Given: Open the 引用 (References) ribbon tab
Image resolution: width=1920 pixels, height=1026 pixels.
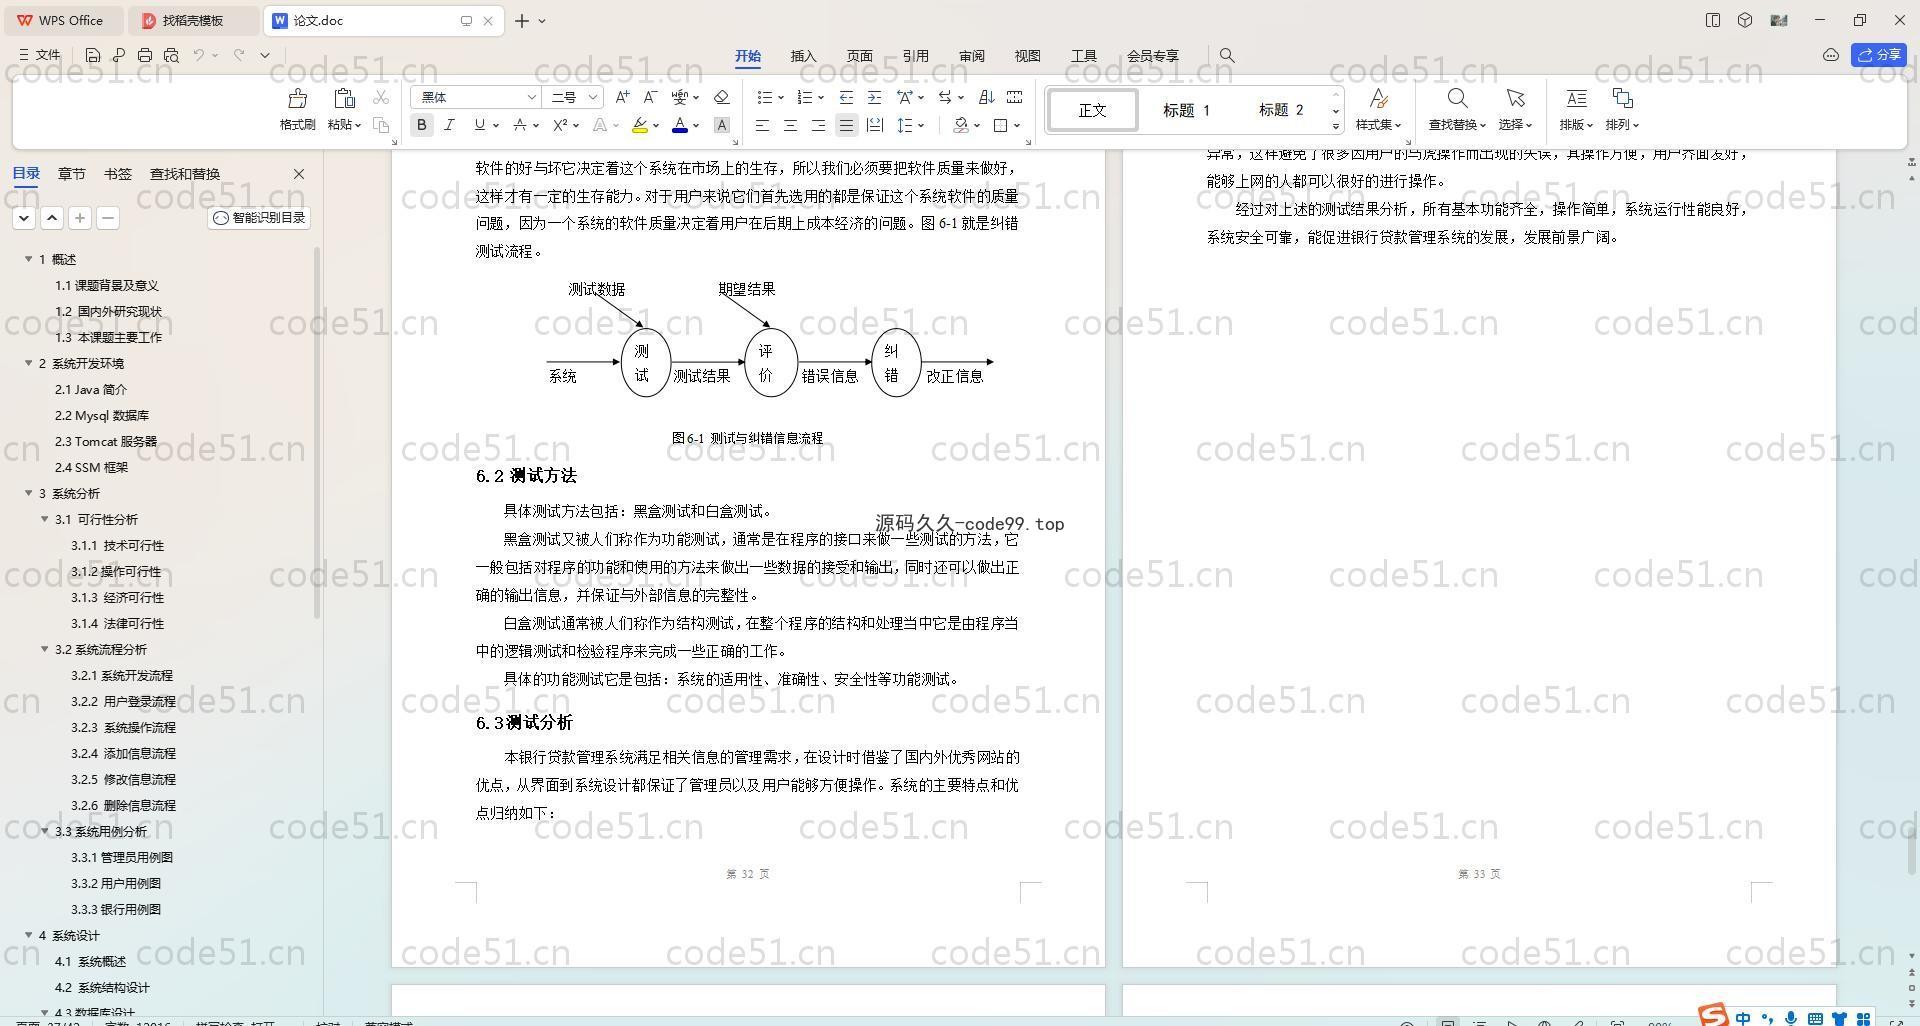Looking at the screenshot, I should [915, 56].
